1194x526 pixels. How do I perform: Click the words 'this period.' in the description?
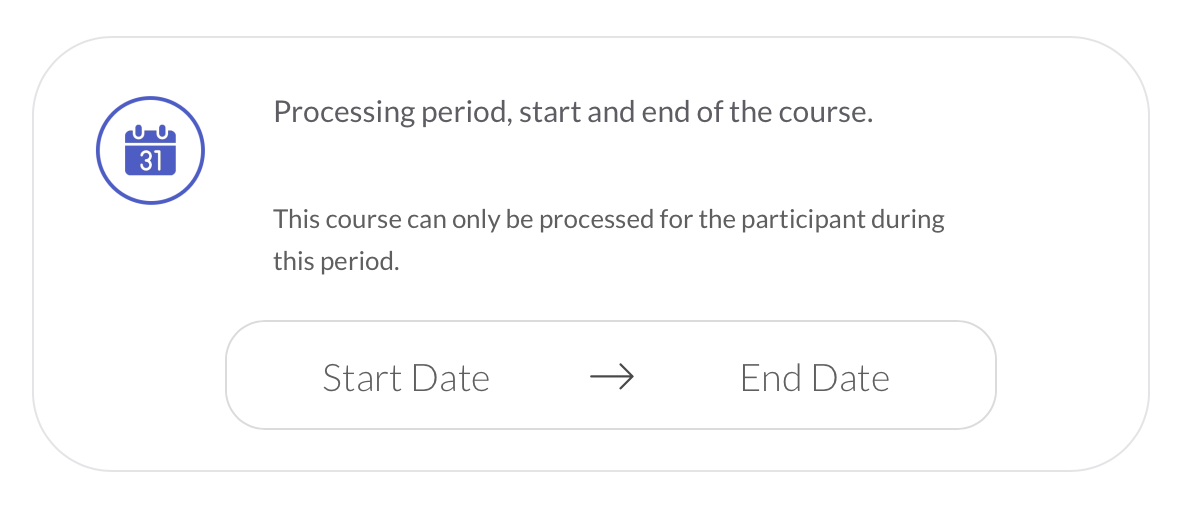336,262
